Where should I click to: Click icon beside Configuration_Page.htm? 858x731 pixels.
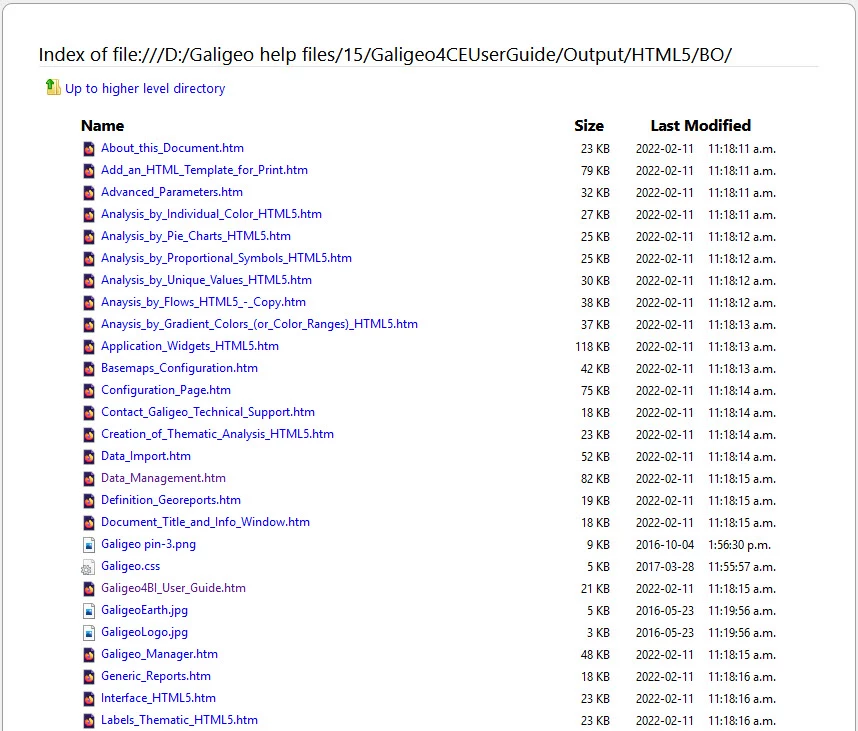coord(89,391)
